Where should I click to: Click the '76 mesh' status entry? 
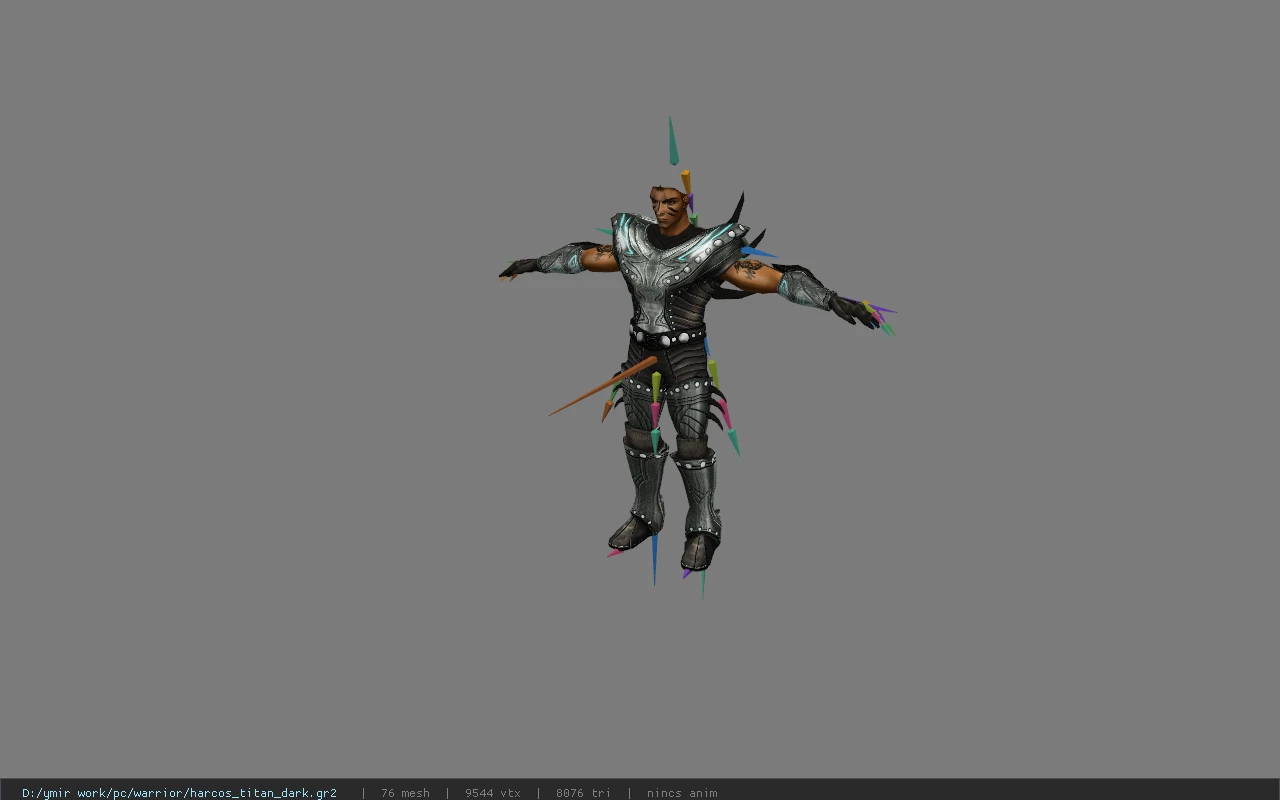pos(405,793)
